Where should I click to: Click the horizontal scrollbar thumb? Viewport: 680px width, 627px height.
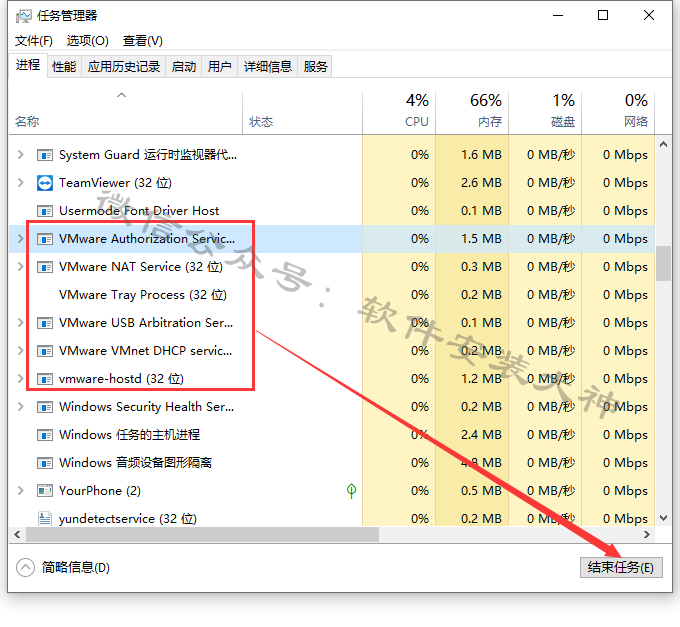(x=202, y=535)
